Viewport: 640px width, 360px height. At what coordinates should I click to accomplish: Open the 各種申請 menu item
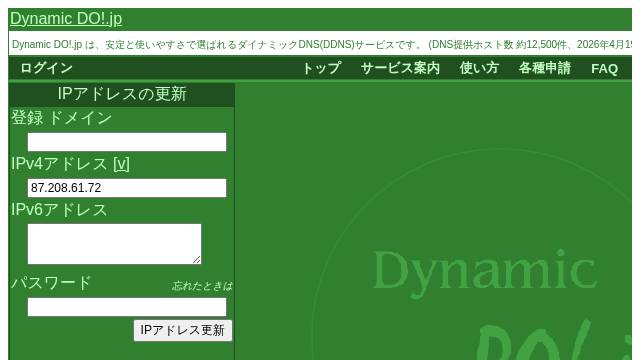click(x=544, y=68)
